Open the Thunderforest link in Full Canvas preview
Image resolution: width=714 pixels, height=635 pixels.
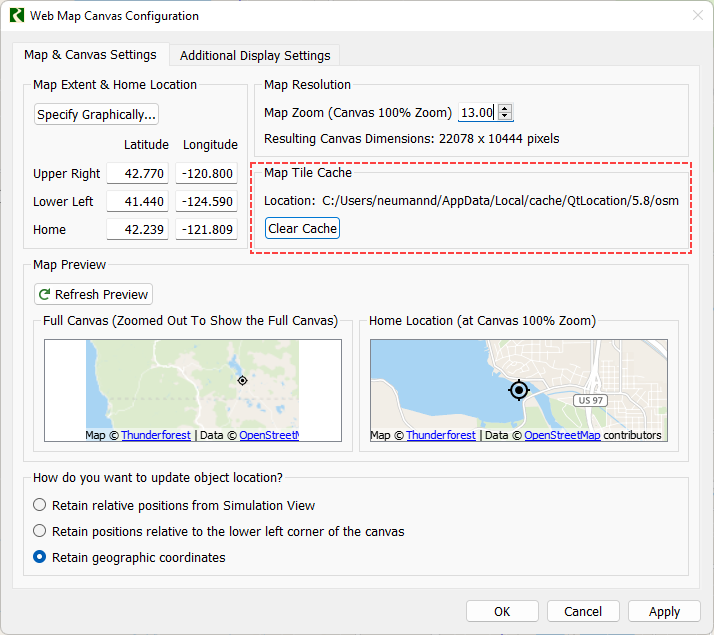pos(156,435)
